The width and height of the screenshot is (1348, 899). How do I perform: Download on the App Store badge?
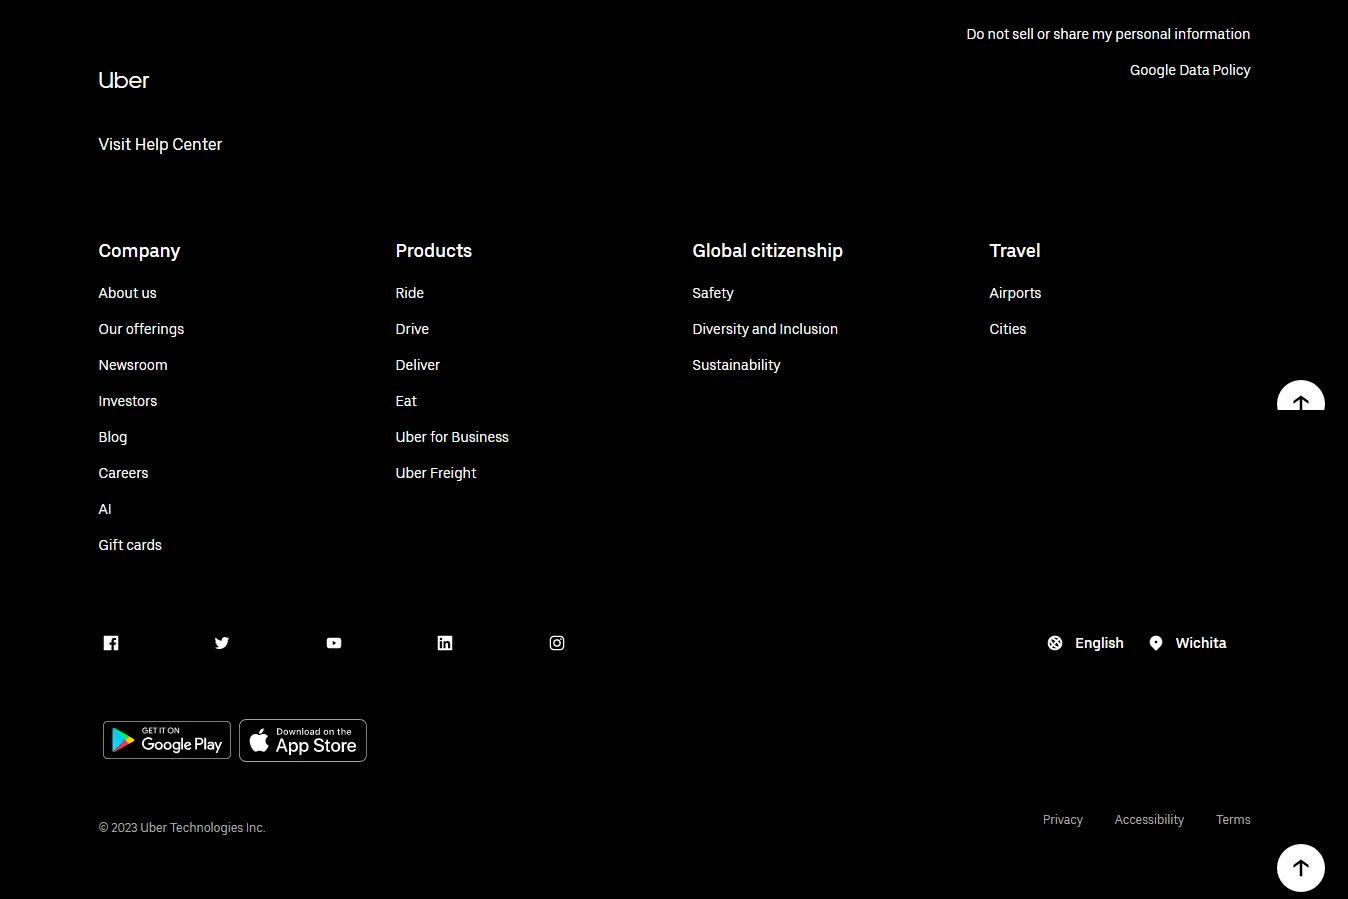(303, 740)
